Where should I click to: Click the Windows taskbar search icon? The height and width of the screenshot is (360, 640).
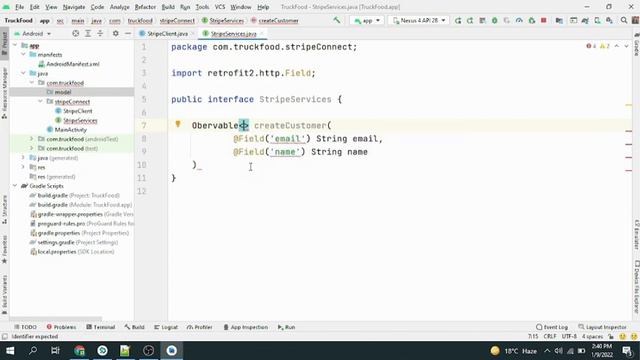[x=33, y=351]
